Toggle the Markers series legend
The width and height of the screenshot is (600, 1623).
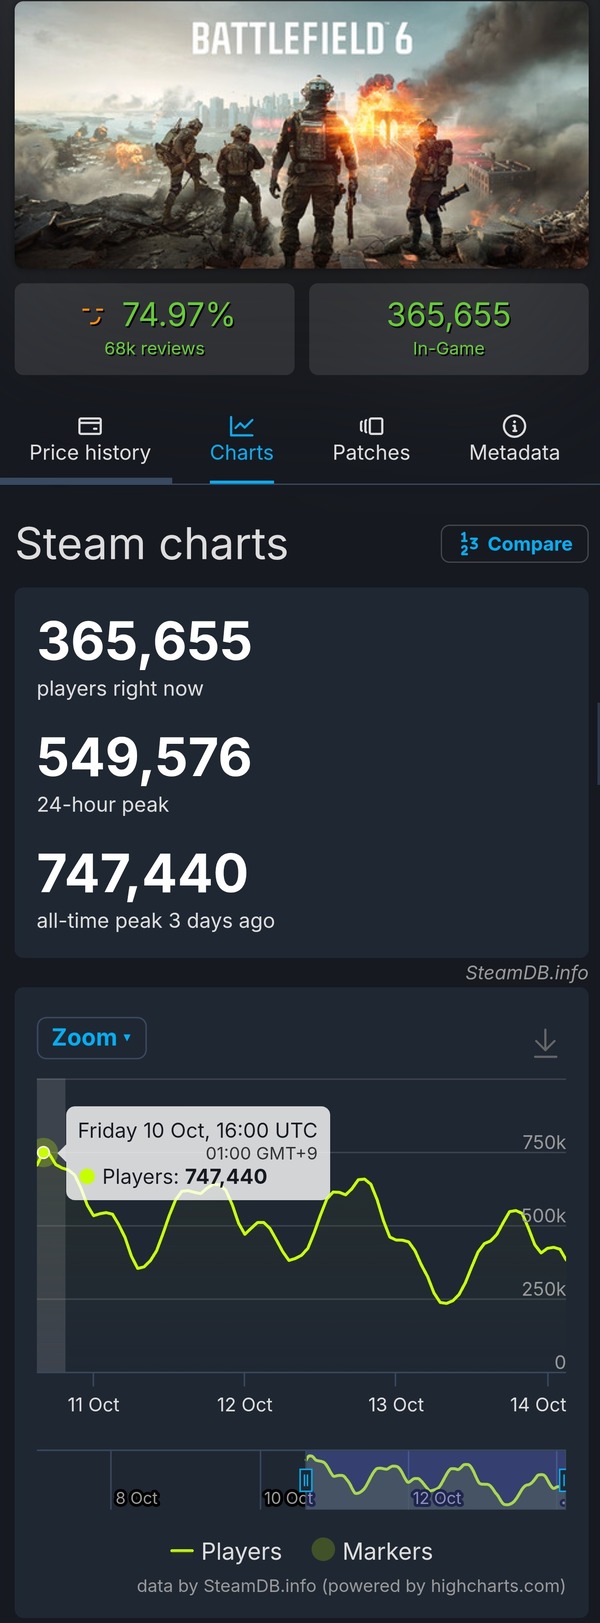pos(373,1551)
